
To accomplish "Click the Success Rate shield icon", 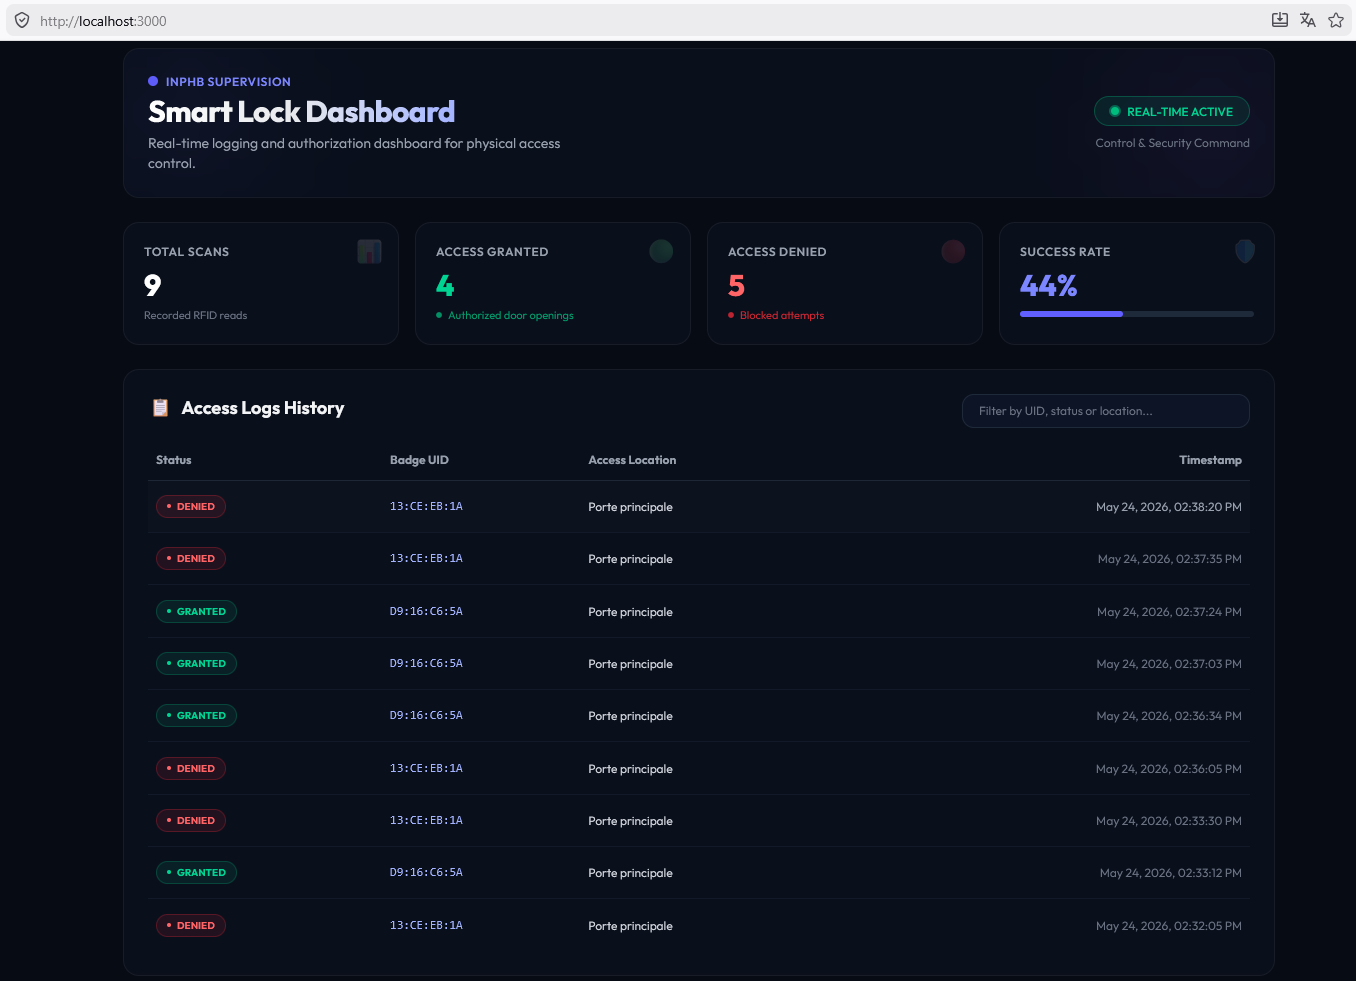I will pyautogui.click(x=1245, y=252).
